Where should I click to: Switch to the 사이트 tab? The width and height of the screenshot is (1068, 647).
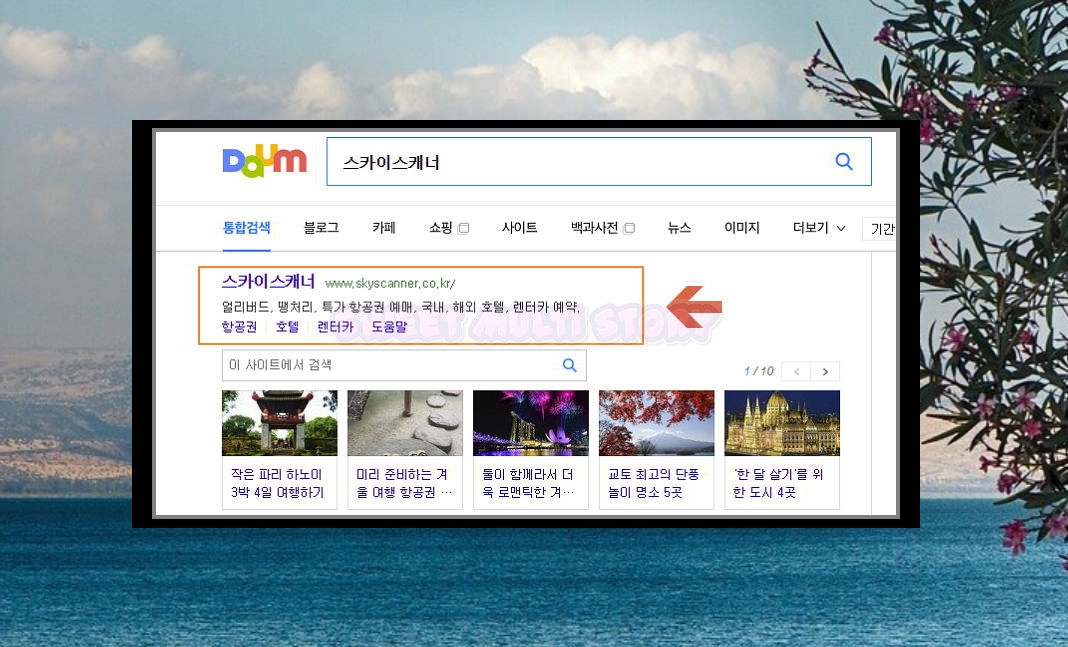[x=519, y=227]
